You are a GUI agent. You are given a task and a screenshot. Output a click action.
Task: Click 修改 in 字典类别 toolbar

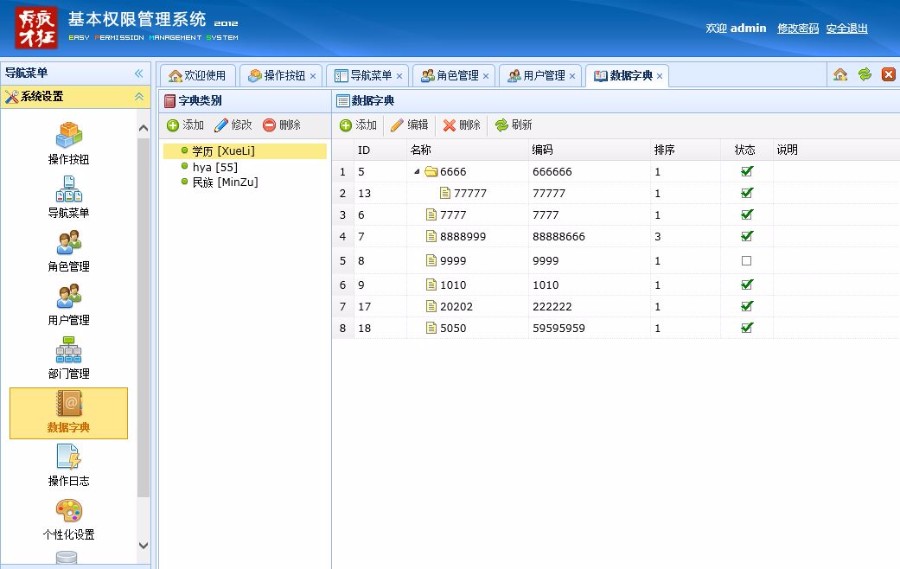(233, 125)
